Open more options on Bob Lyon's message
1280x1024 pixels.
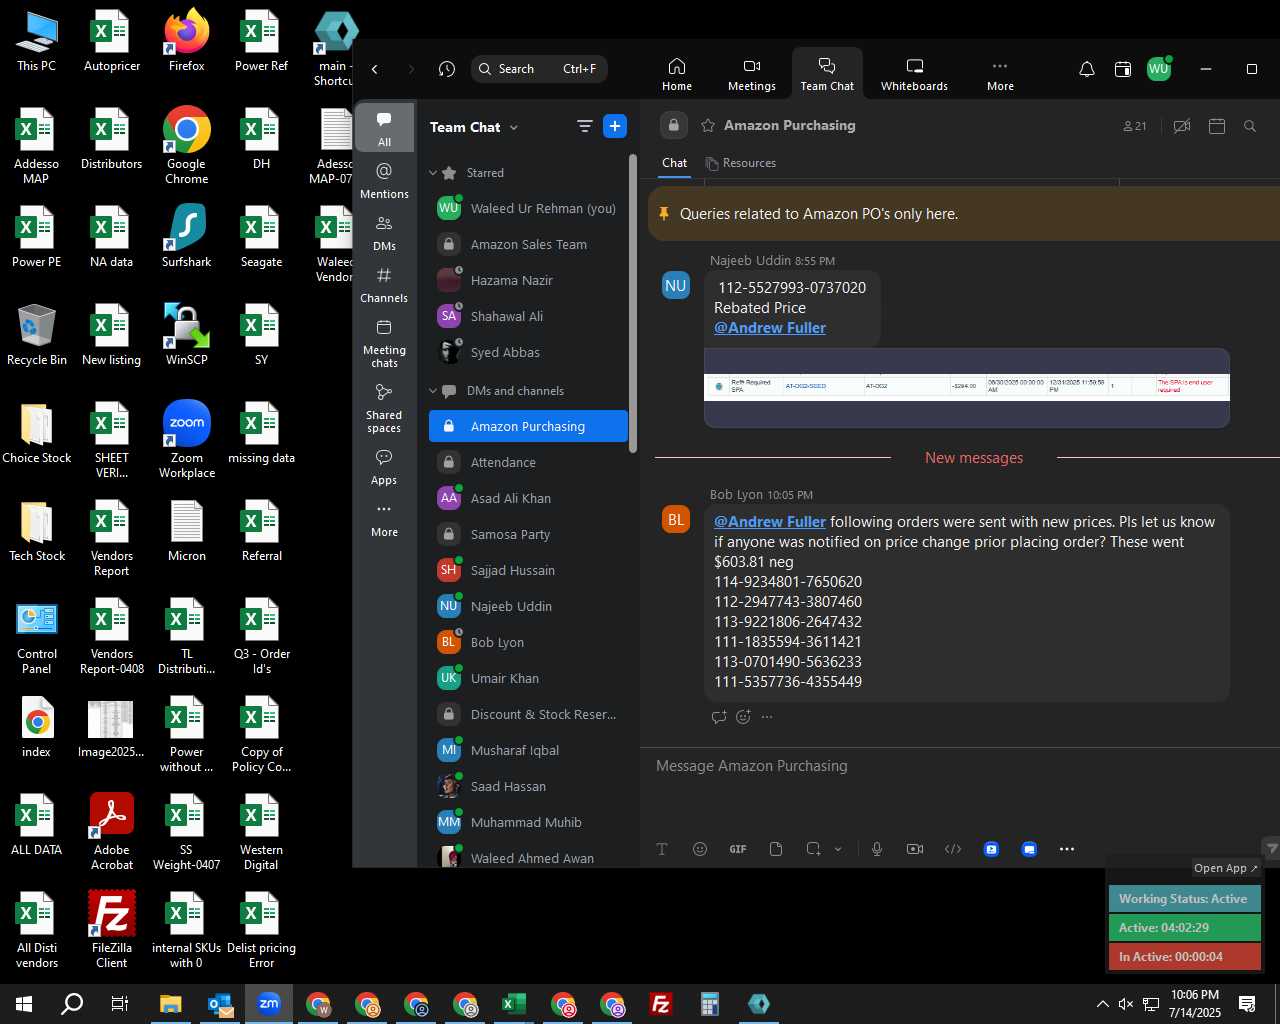click(x=767, y=716)
